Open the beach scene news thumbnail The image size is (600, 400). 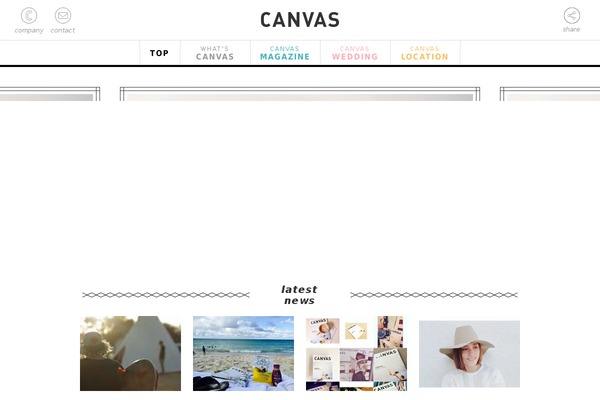(243, 353)
